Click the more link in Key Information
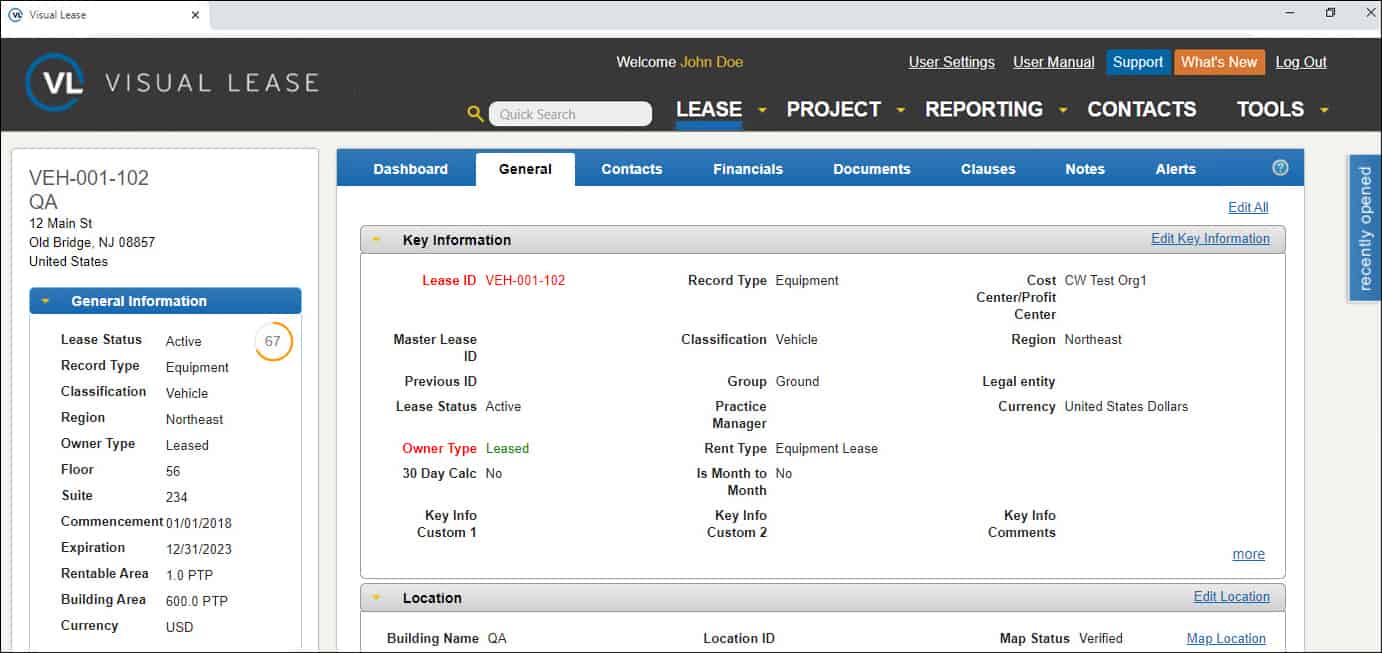This screenshot has height=653, width=1382. tap(1249, 554)
